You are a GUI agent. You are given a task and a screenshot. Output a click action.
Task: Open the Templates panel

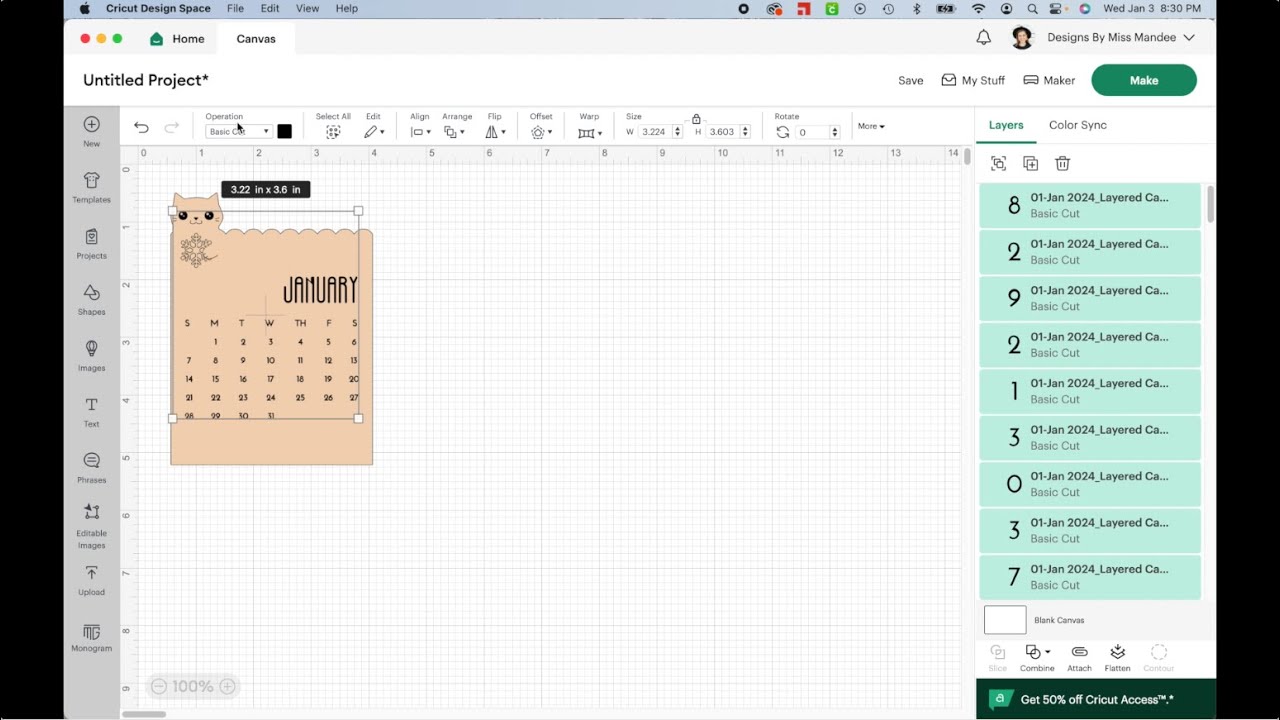tap(91, 186)
